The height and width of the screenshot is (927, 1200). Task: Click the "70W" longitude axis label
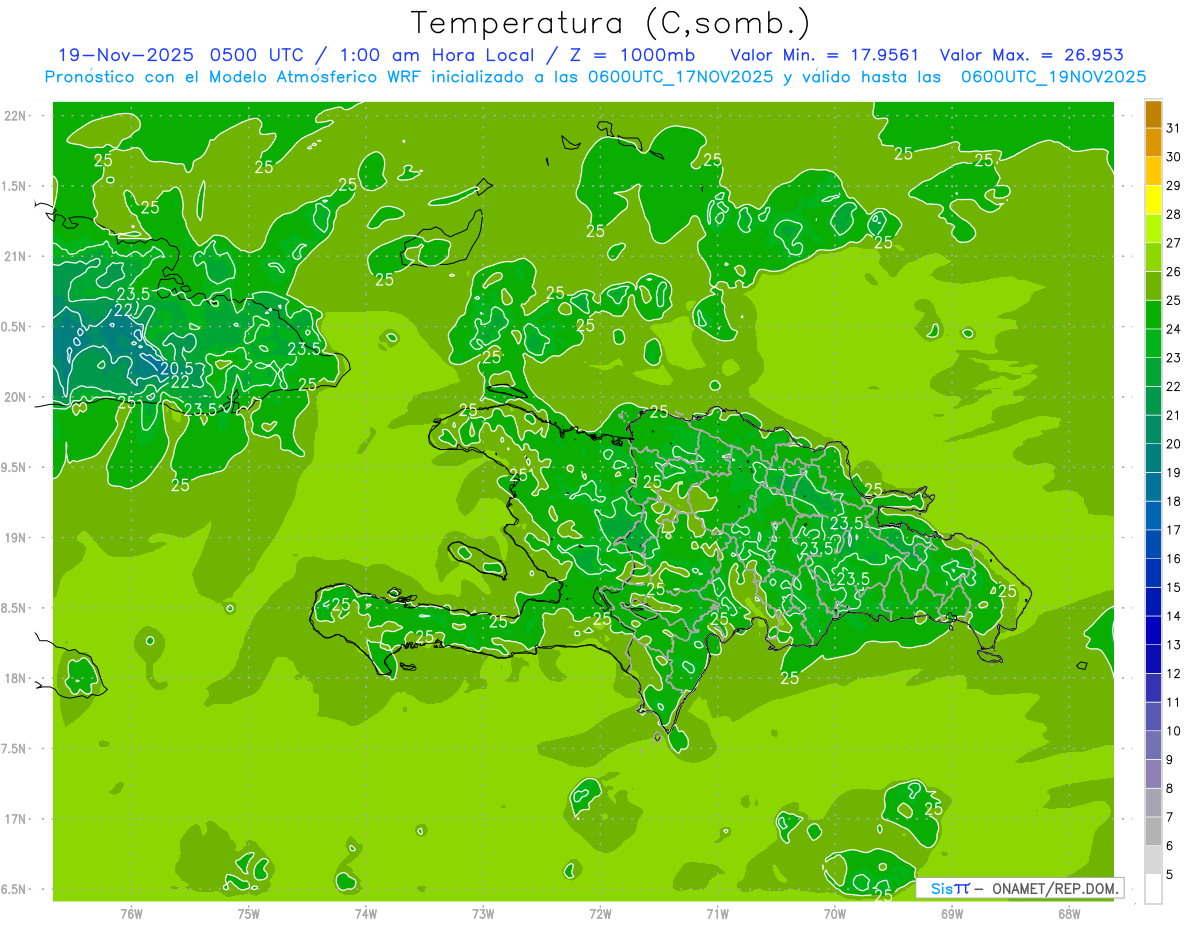(x=834, y=914)
